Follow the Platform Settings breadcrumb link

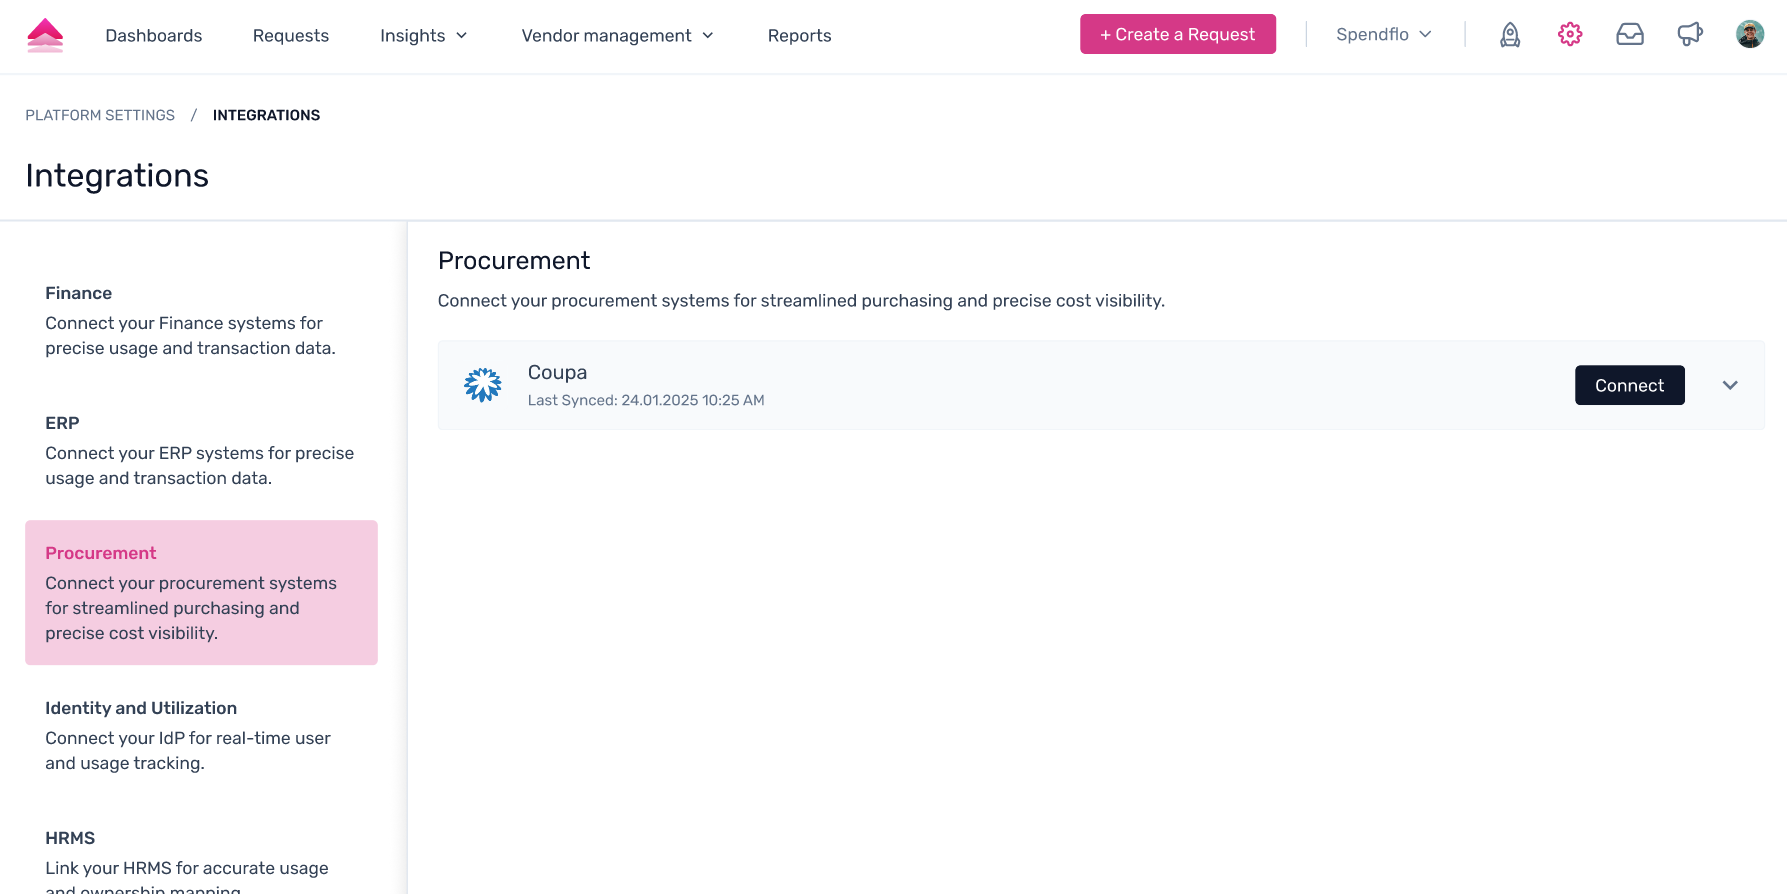(100, 115)
